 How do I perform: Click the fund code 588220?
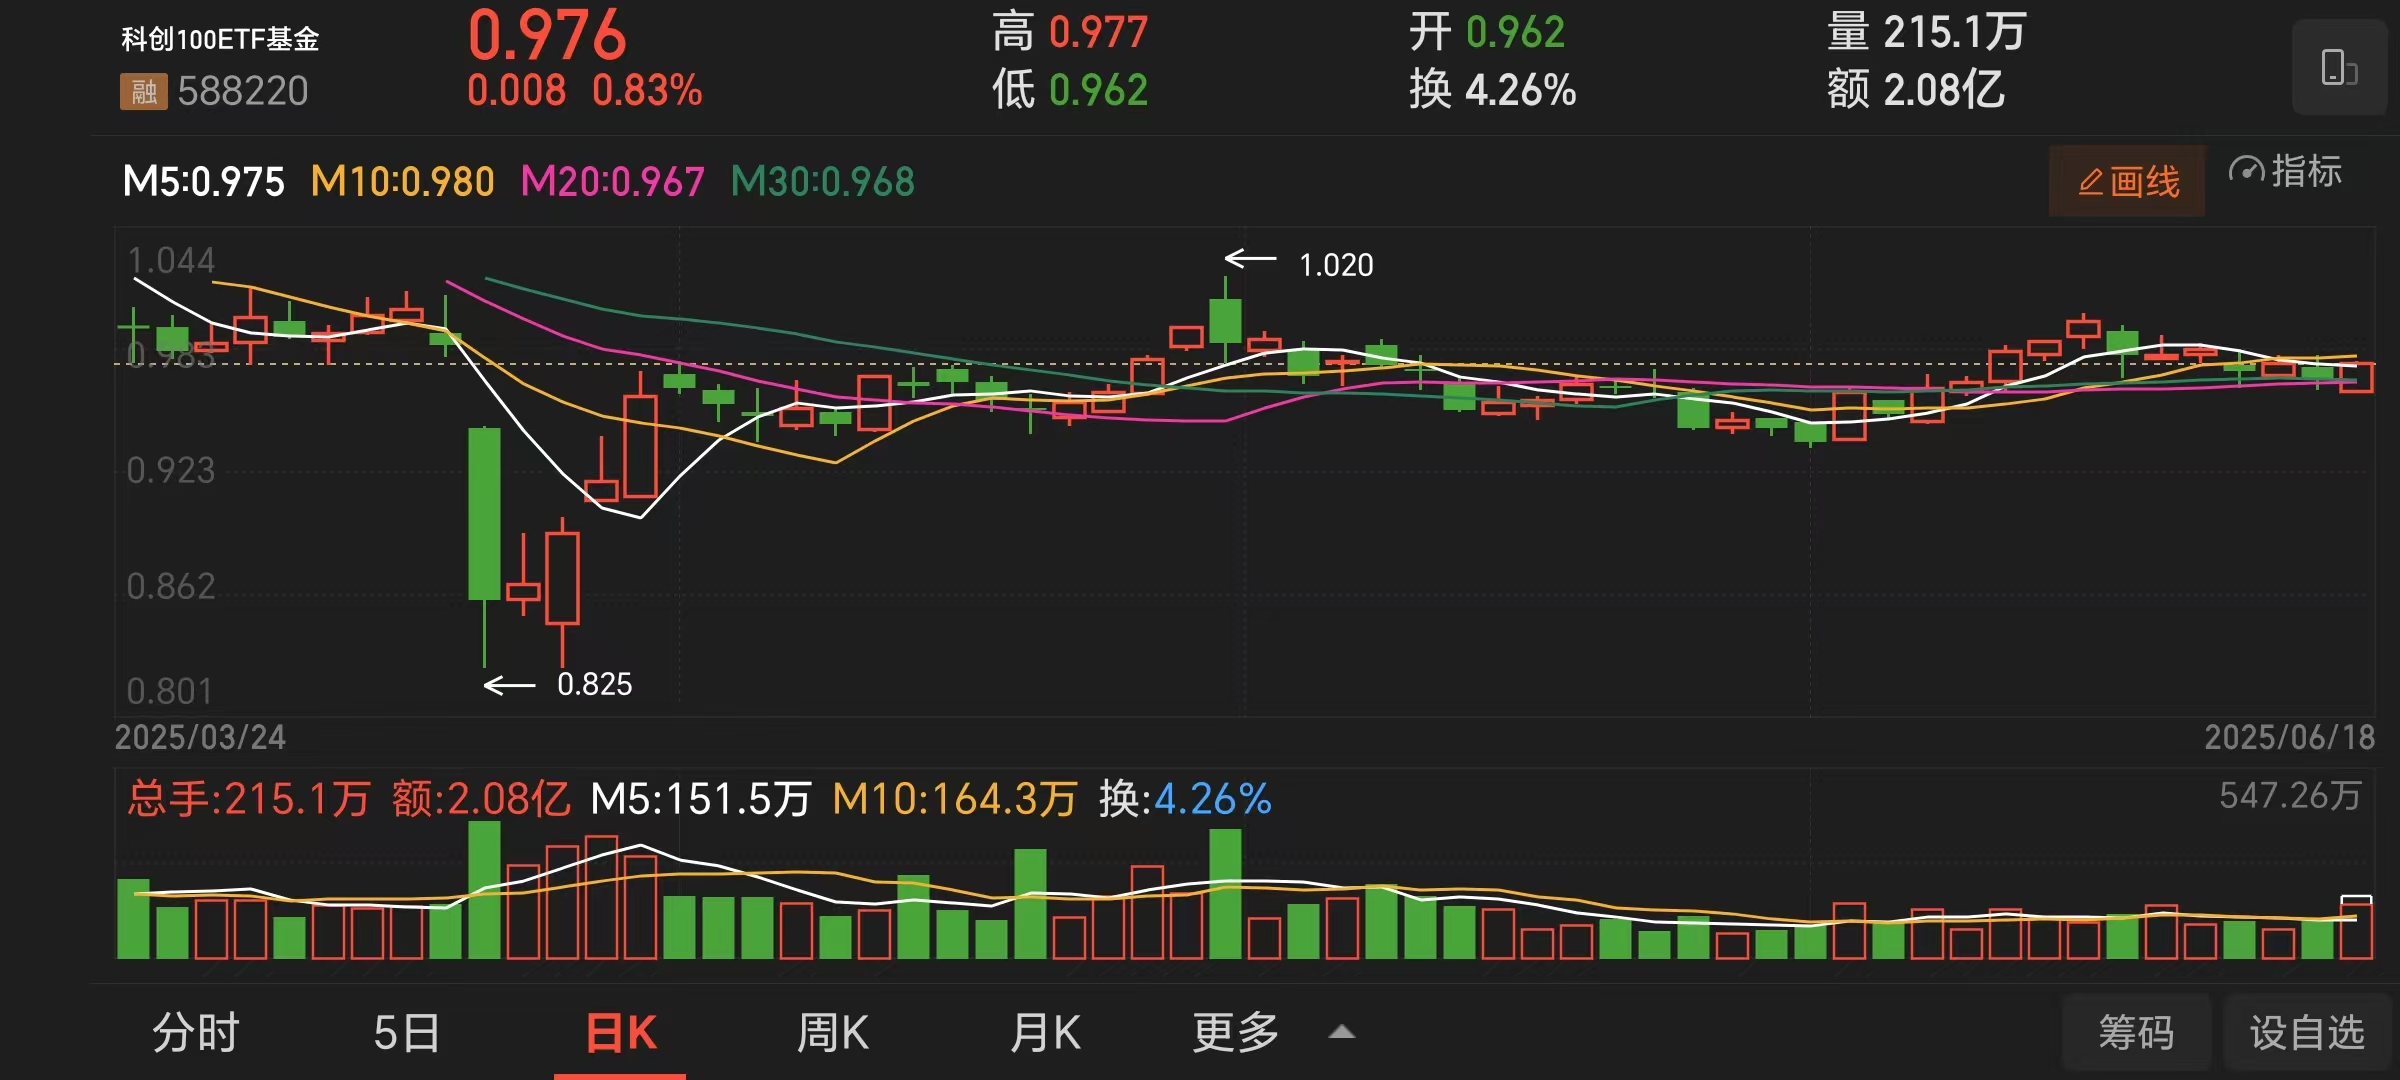(243, 91)
